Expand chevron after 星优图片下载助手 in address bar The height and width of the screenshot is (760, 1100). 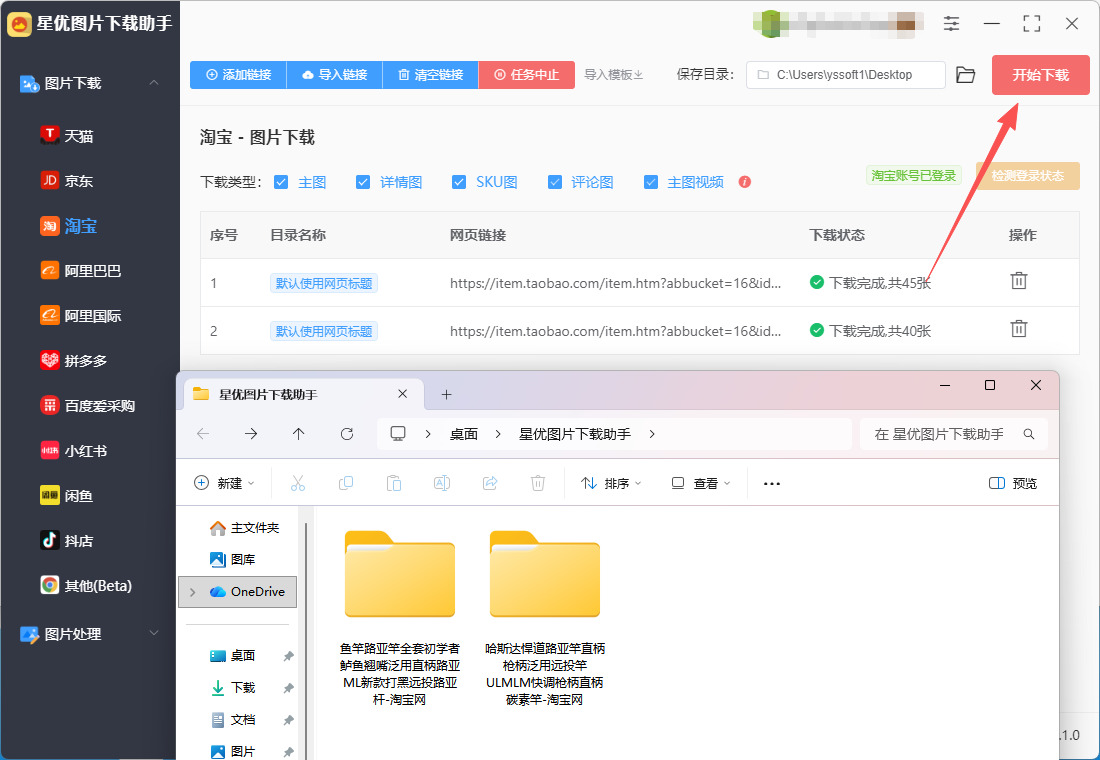coord(652,434)
